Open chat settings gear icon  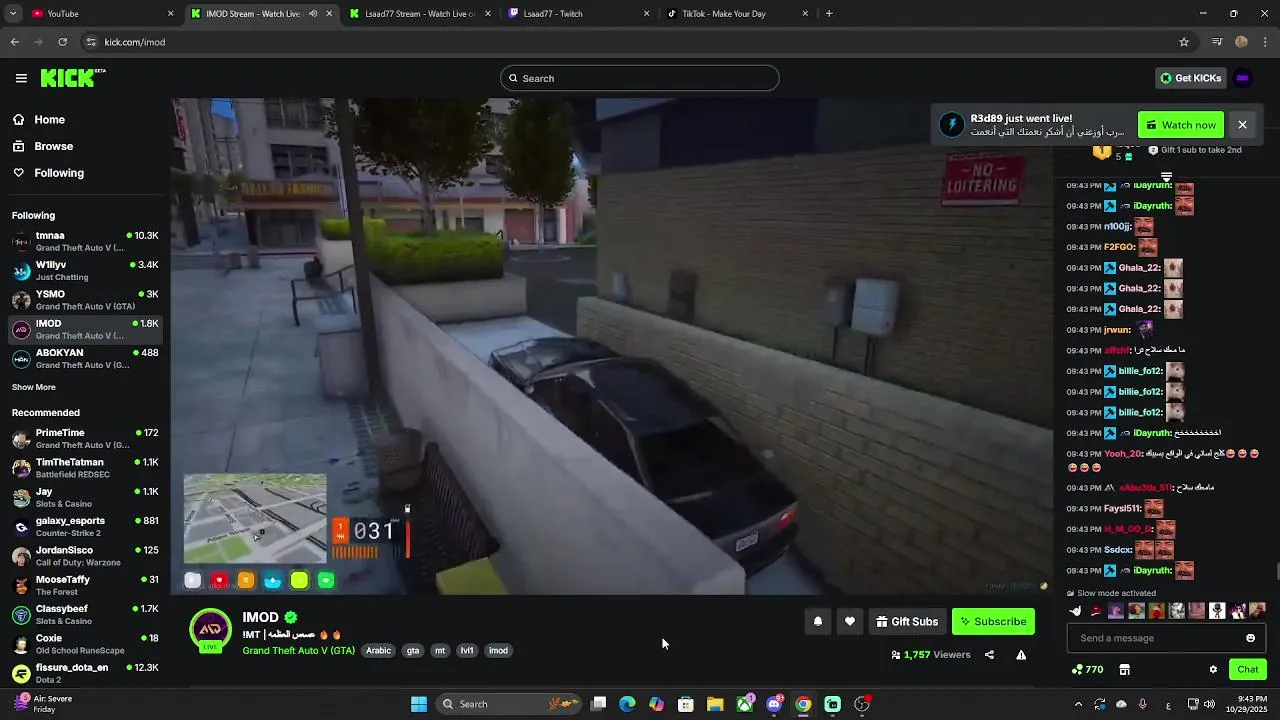pos(1213,670)
